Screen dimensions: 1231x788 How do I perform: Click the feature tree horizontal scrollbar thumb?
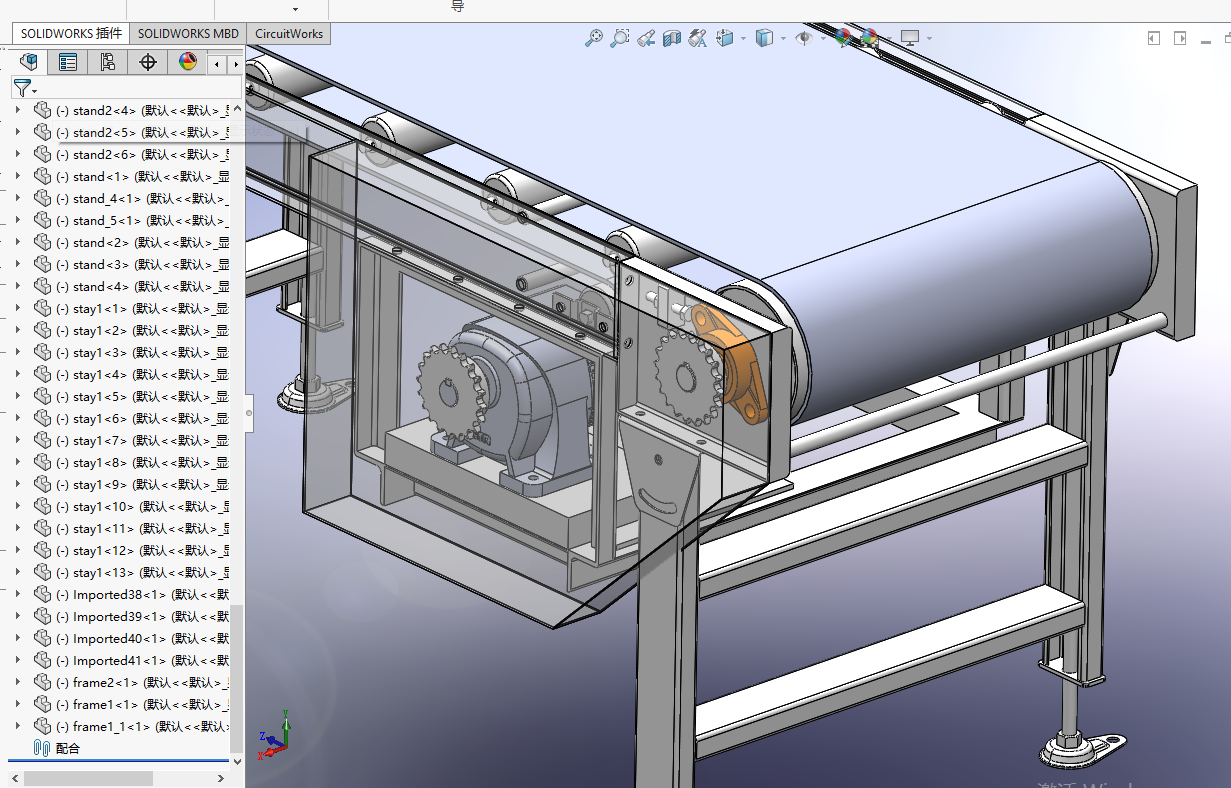pos(88,778)
